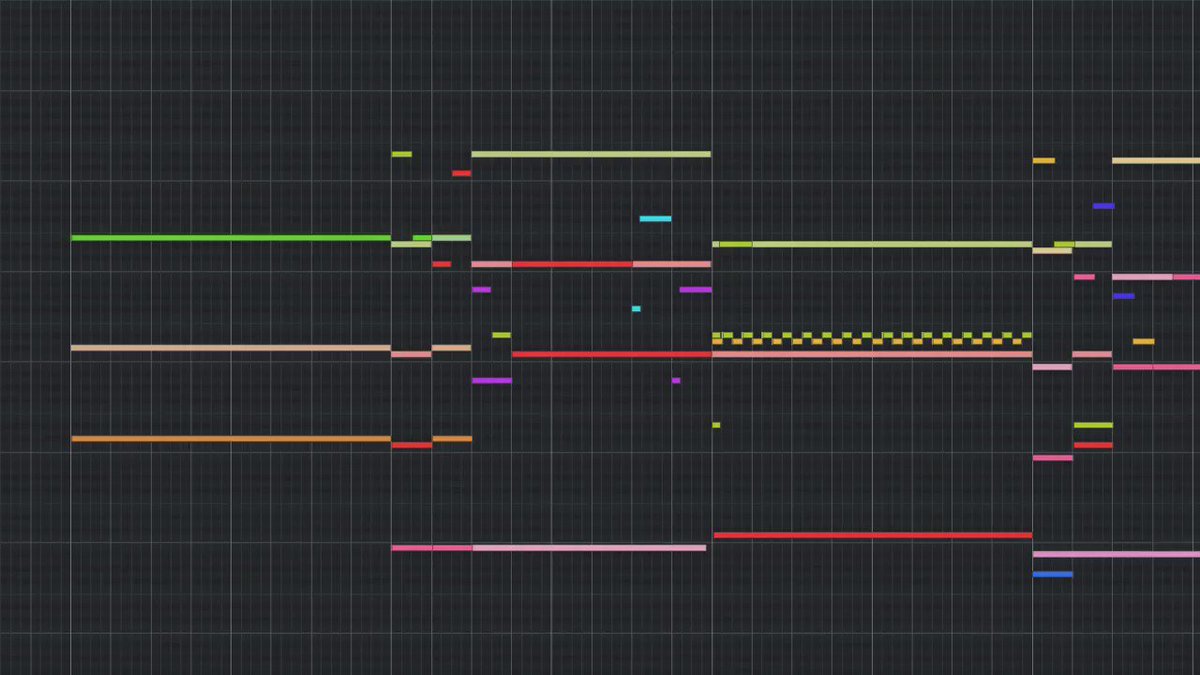Select the solid blue bass note

pos(1053,574)
